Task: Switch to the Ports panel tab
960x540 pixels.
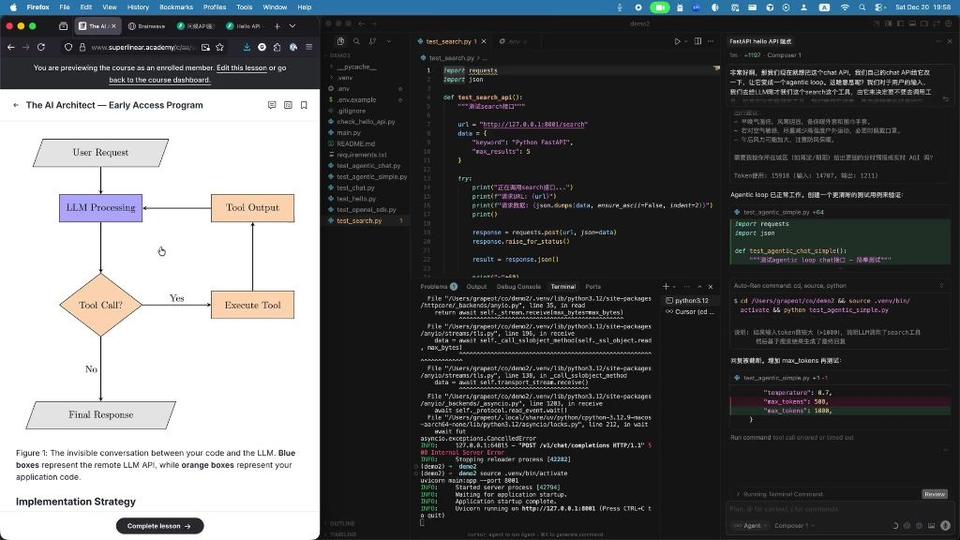Action: [593, 287]
